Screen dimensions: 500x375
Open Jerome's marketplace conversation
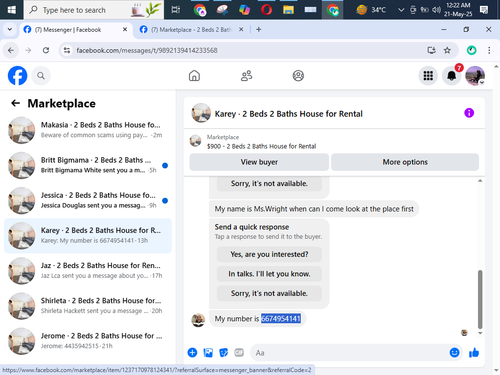(88, 341)
